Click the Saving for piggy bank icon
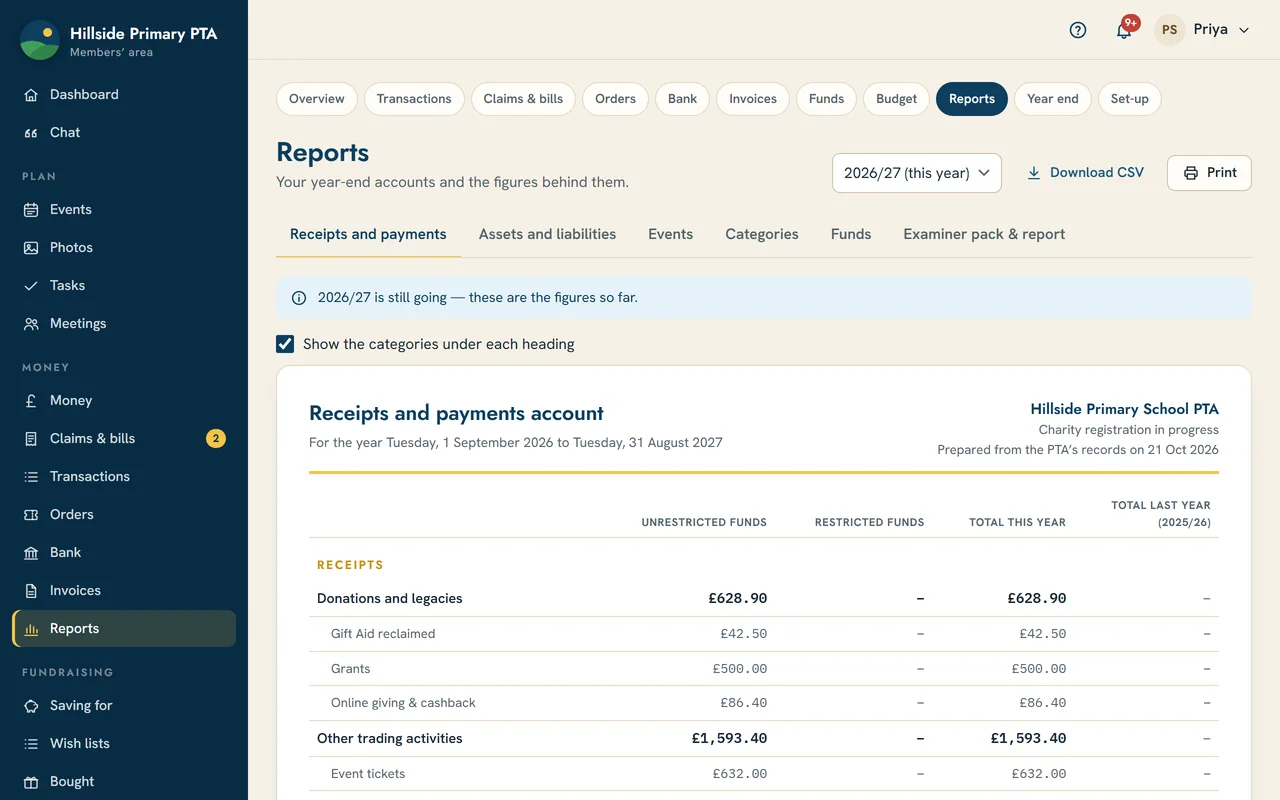Image resolution: width=1280 pixels, height=800 pixels. 31,706
